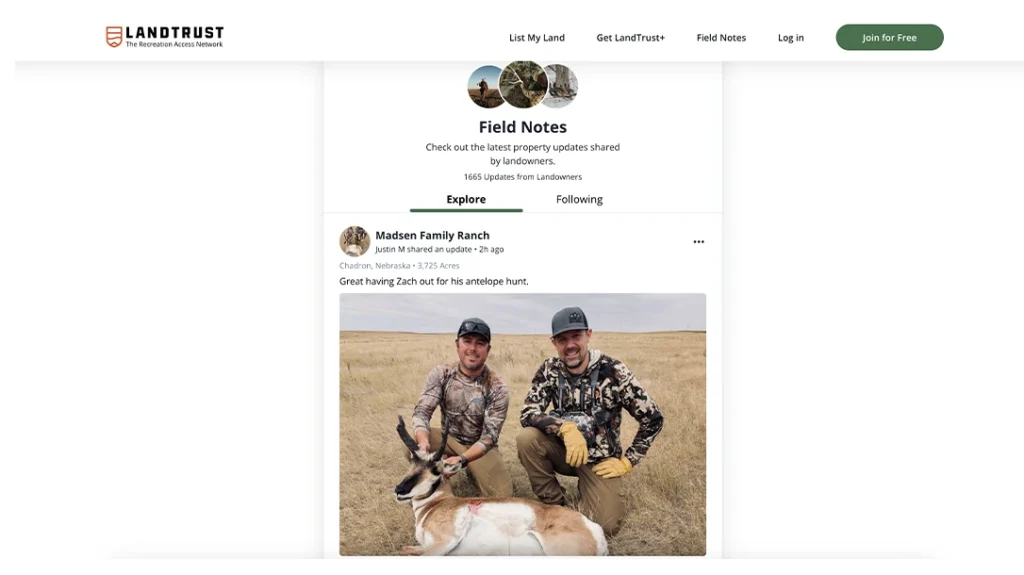The image size is (1024, 575).
Task: Go to Field Notes in navbar
Action: pyautogui.click(x=721, y=38)
